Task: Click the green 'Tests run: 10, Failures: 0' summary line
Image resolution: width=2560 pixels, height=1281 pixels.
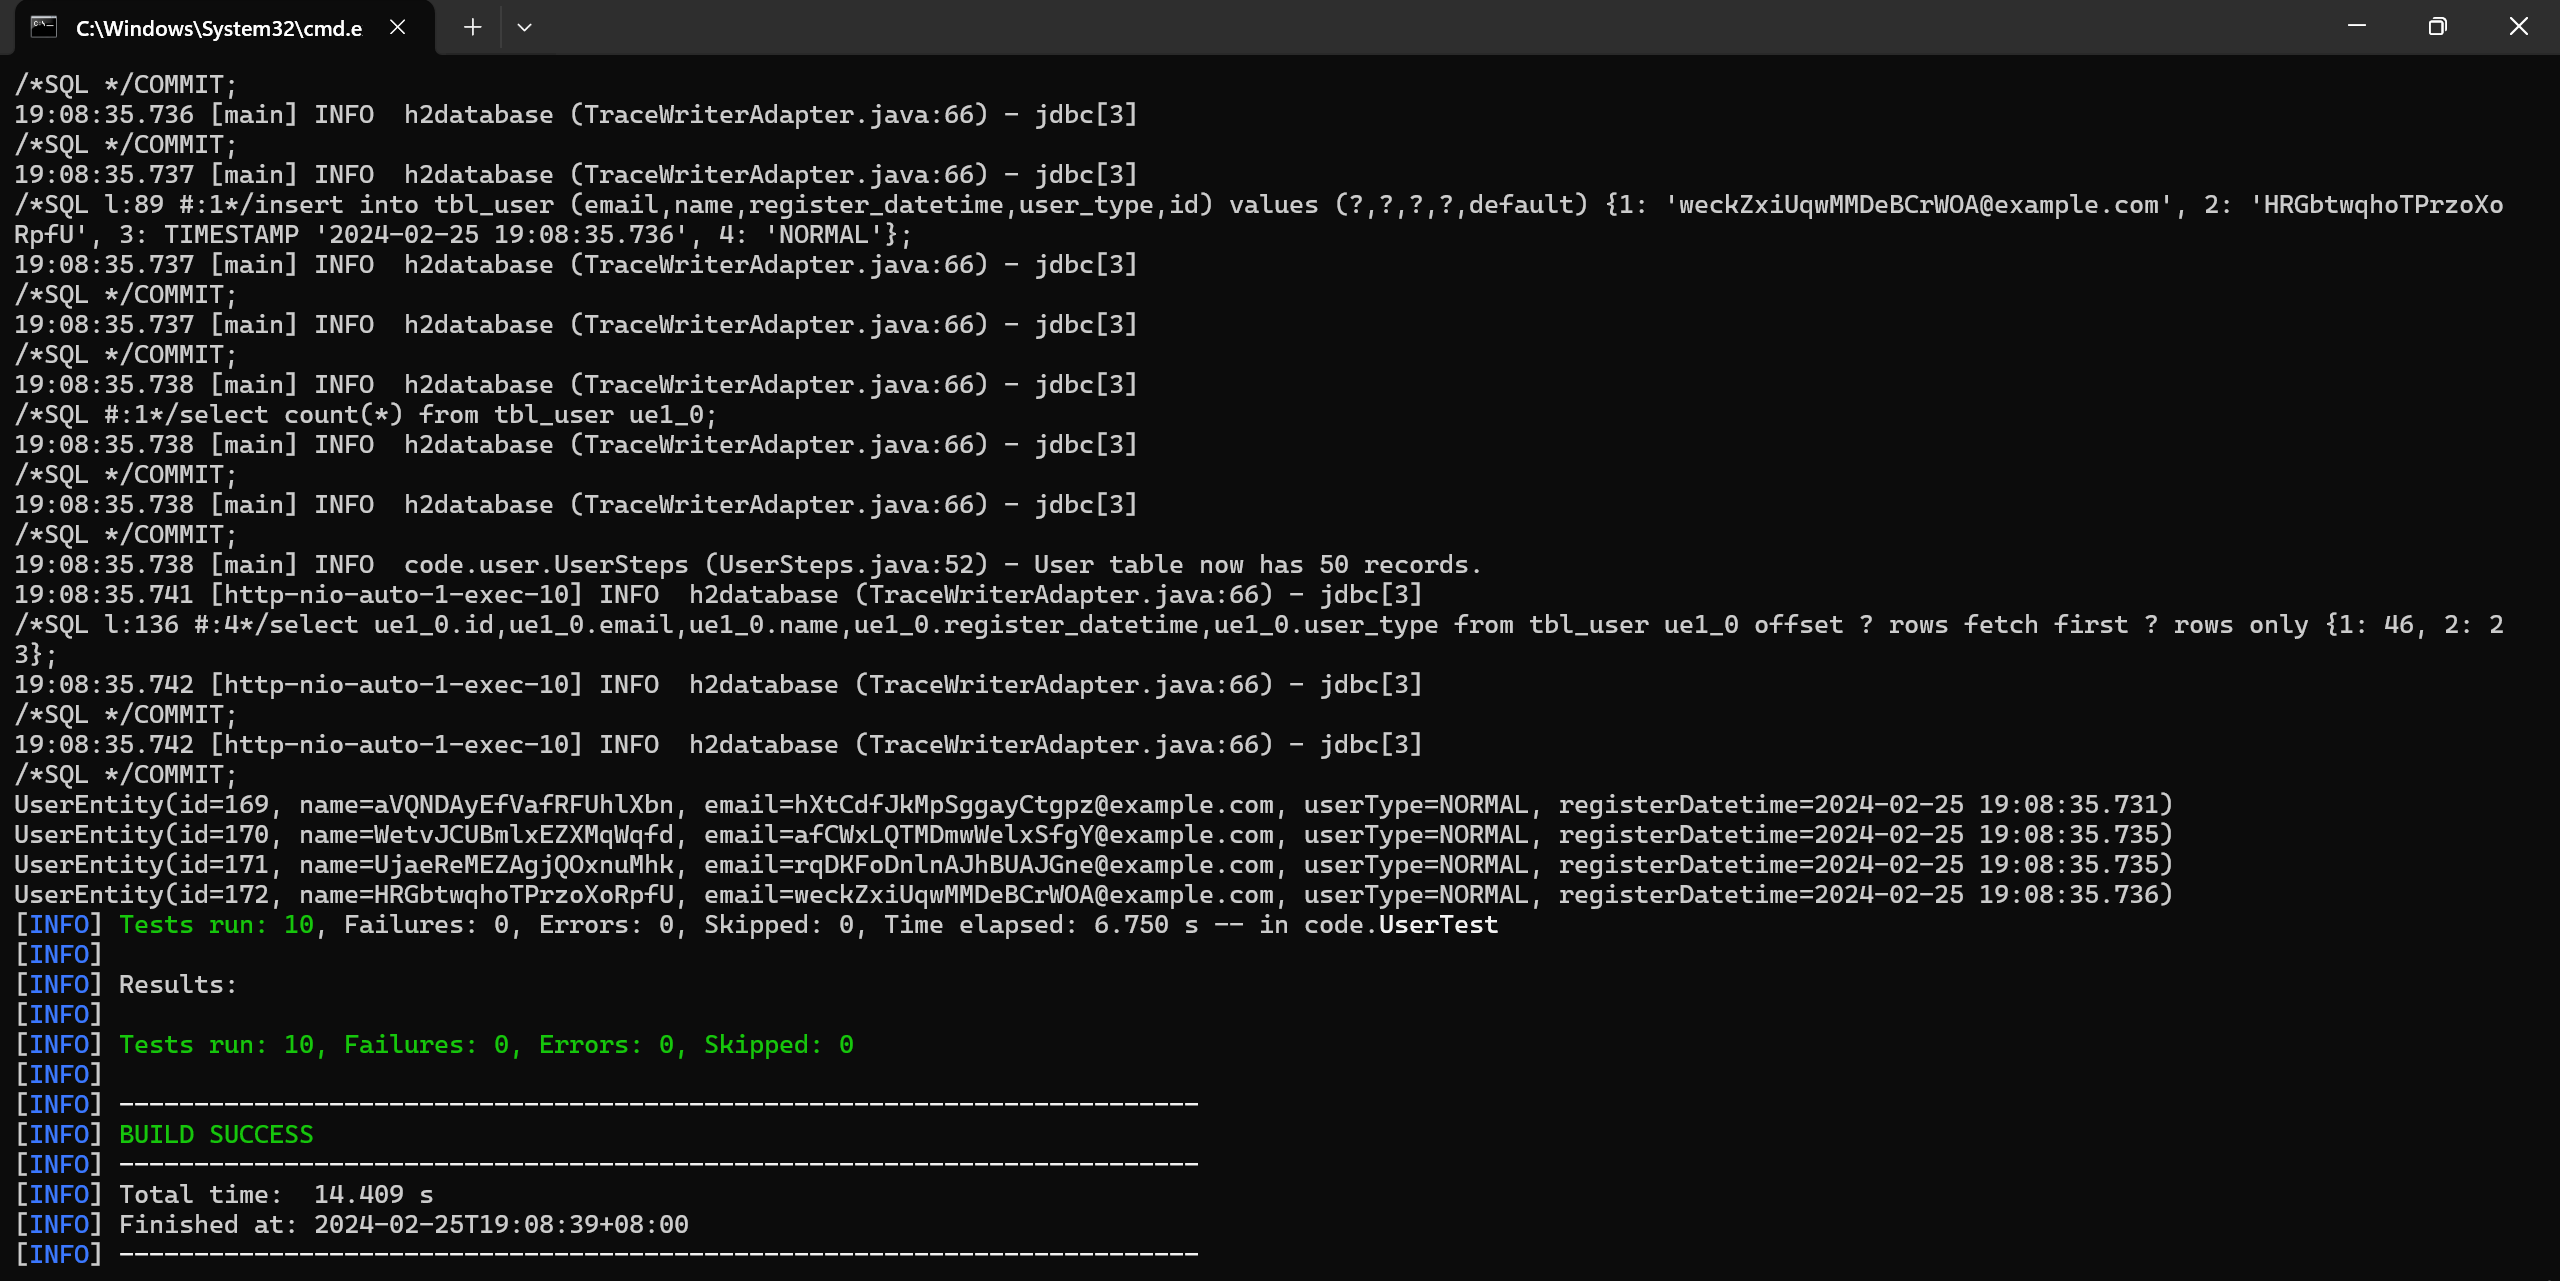Action: [x=486, y=1044]
